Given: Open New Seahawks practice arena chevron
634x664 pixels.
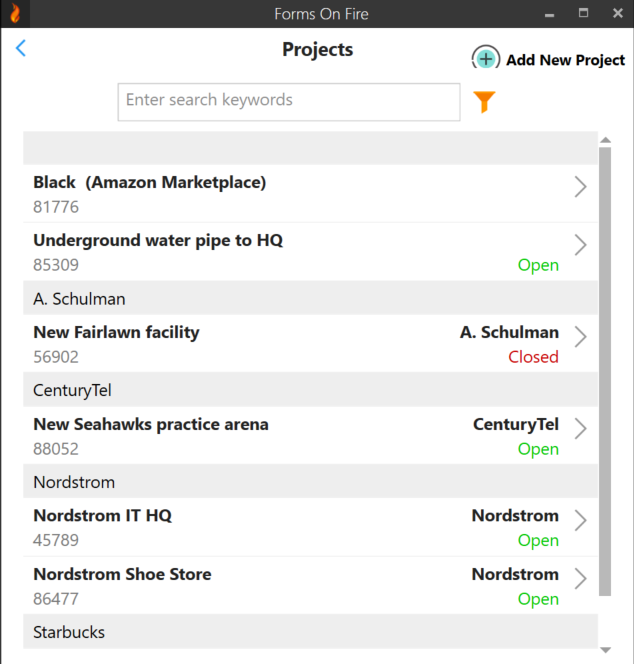Looking at the screenshot, I should click(581, 429).
